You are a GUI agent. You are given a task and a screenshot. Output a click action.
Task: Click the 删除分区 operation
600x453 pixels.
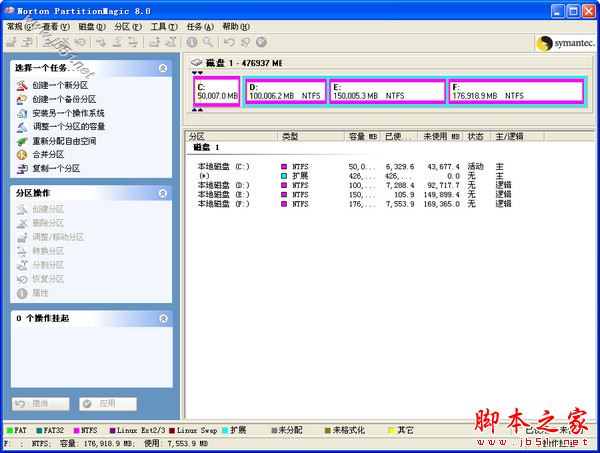40,223
